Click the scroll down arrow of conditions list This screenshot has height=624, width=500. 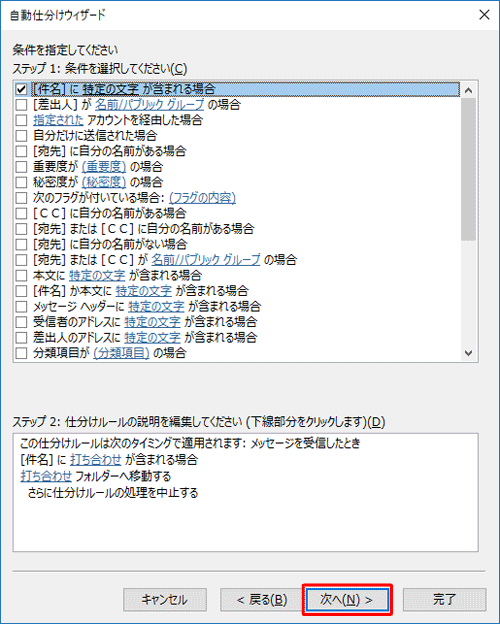(469, 353)
